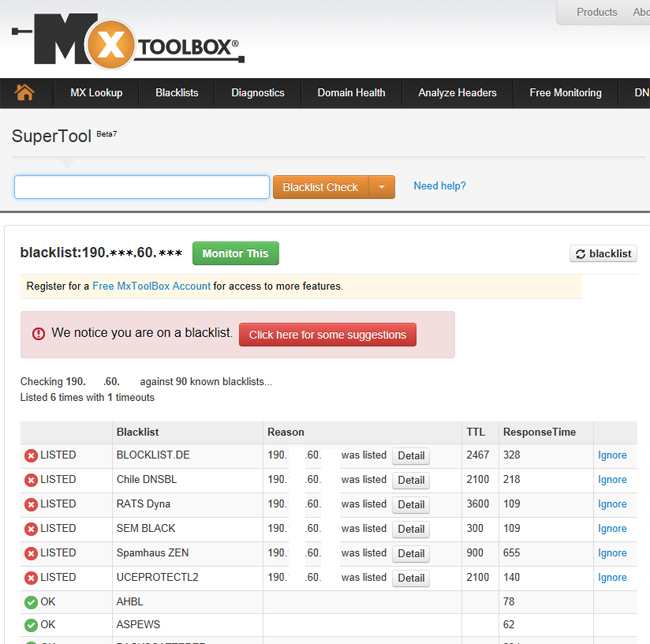
Task: Open the Analyze Headers menu item
Action: (457, 92)
